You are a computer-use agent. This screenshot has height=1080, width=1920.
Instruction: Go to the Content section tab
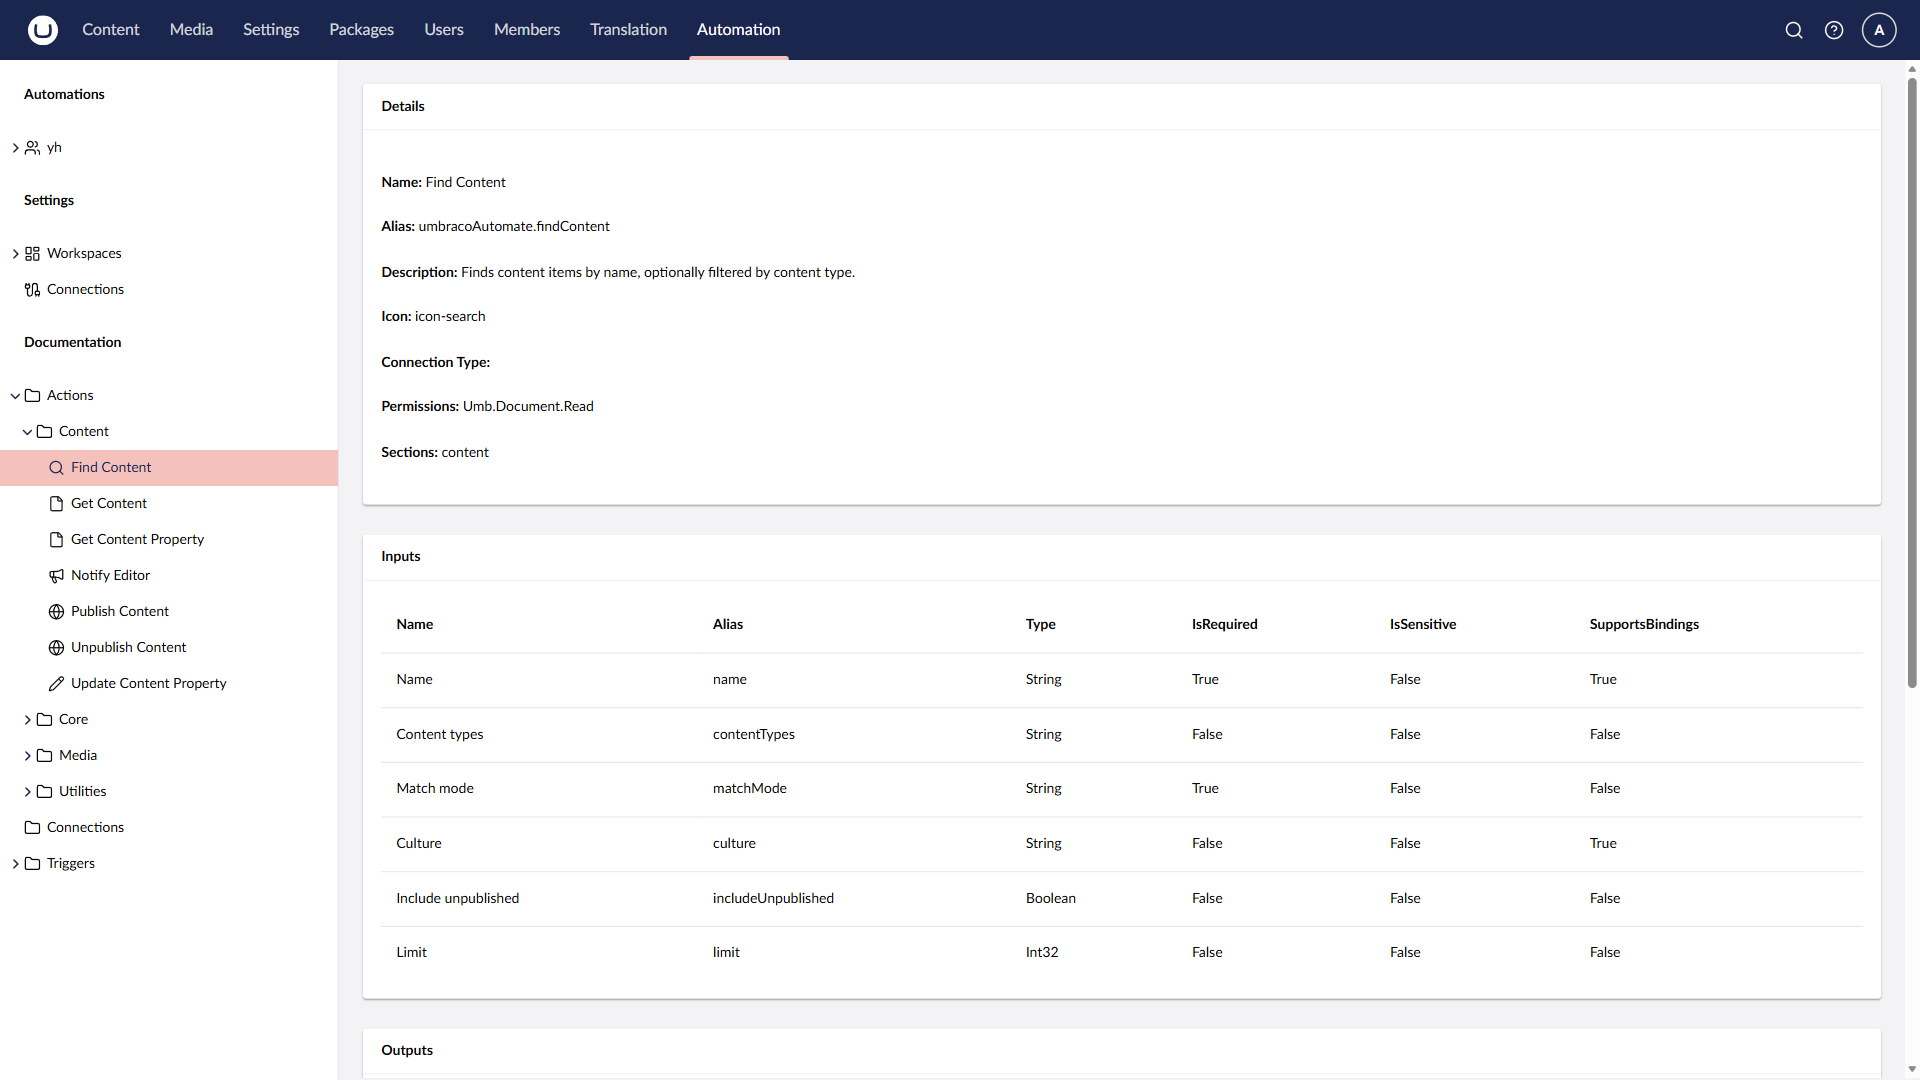click(x=111, y=30)
